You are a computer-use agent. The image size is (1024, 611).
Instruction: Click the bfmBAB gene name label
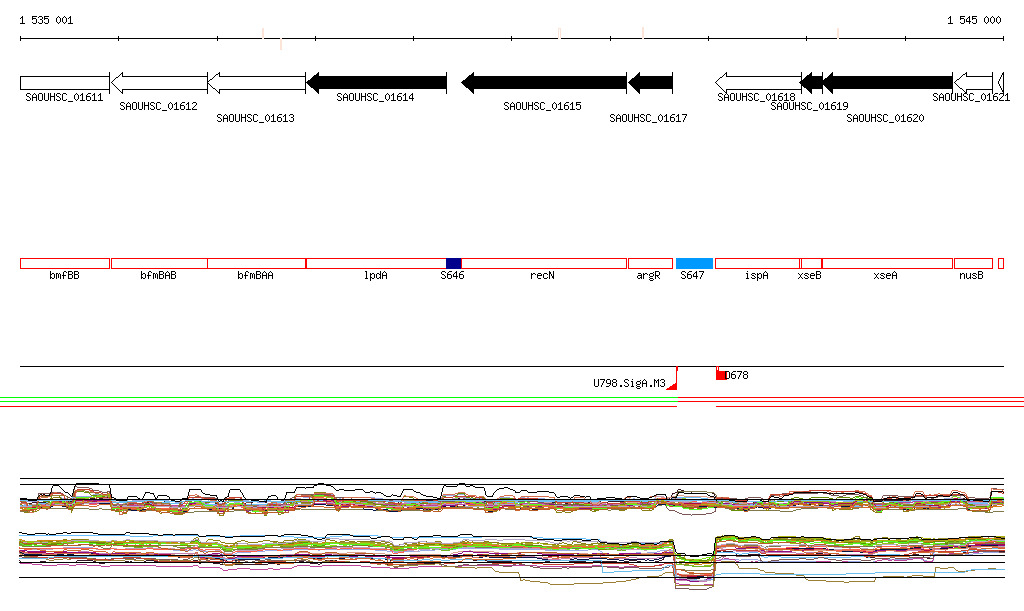158,275
